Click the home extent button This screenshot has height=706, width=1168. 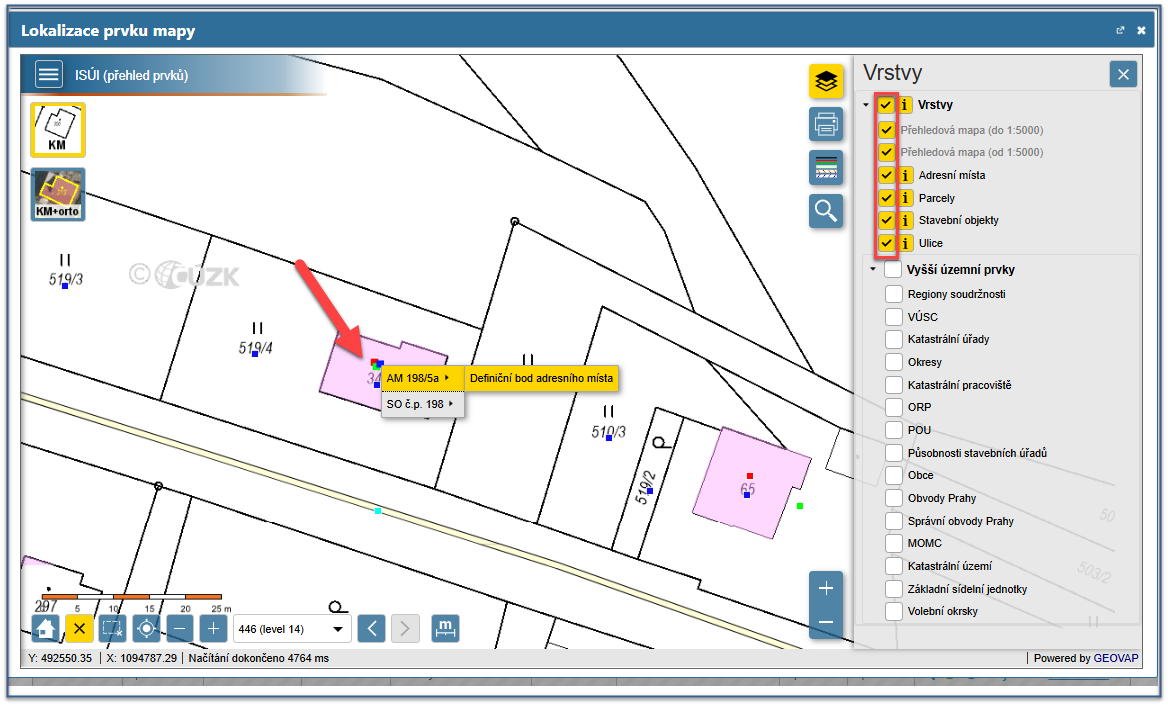click(x=45, y=628)
